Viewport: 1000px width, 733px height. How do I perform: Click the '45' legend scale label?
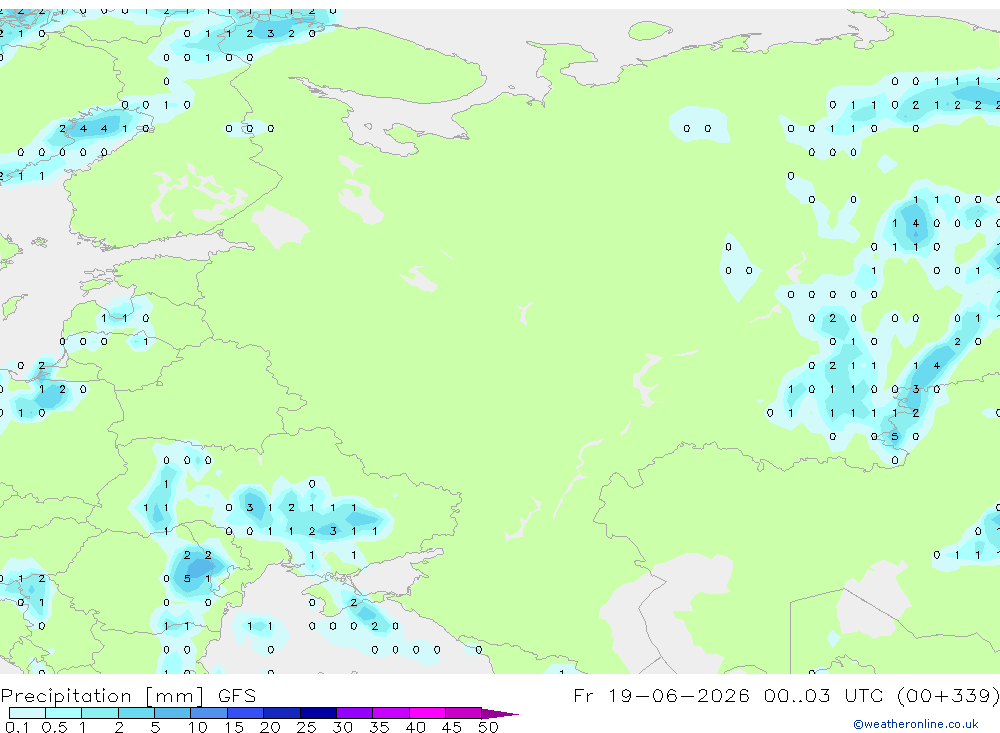click(x=452, y=727)
